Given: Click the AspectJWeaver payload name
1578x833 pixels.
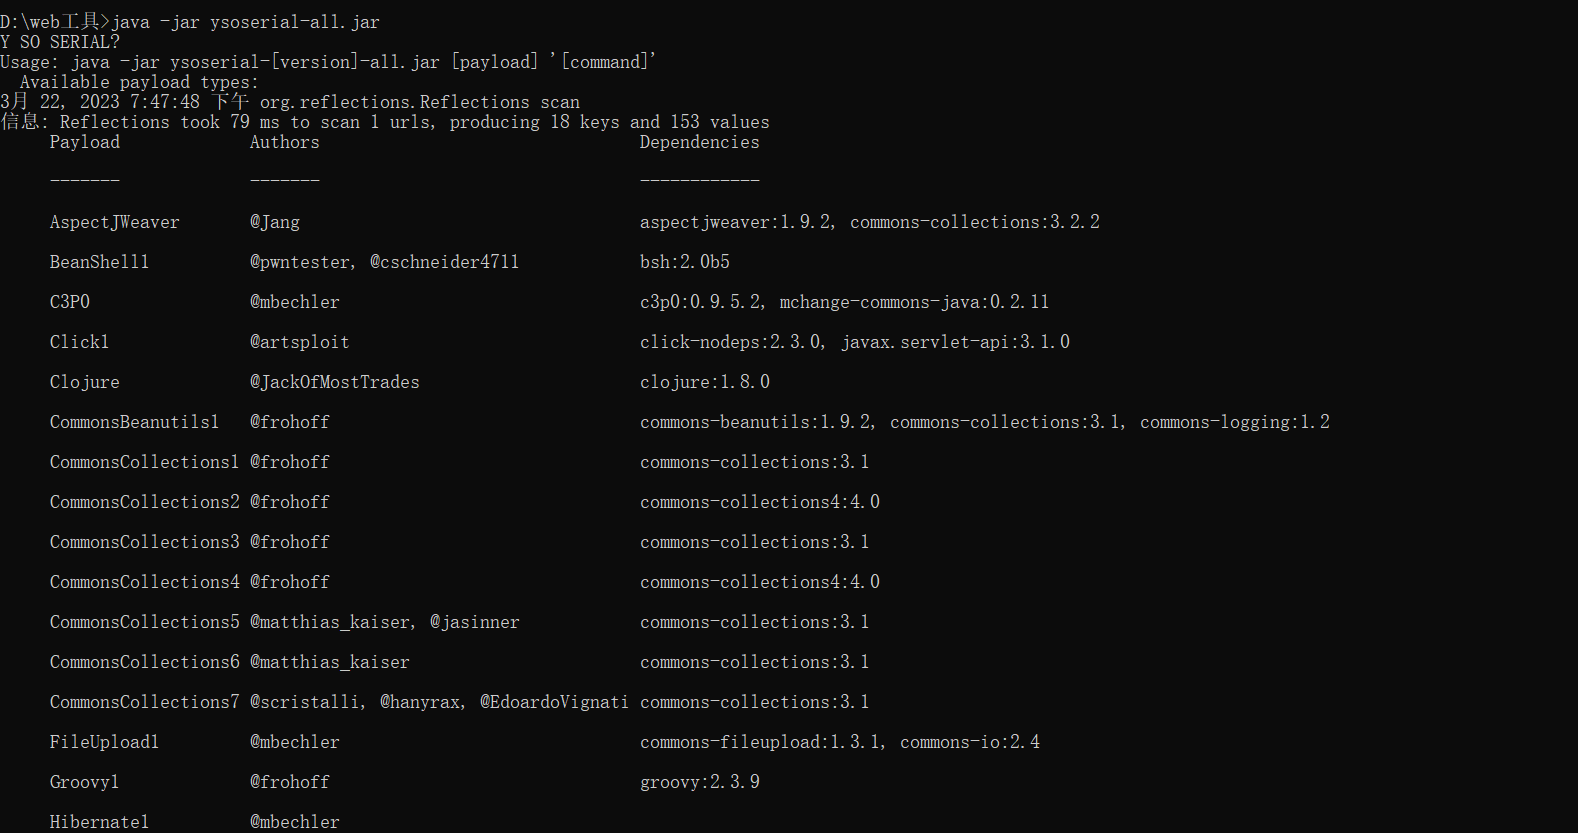Looking at the screenshot, I should pos(114,222).
